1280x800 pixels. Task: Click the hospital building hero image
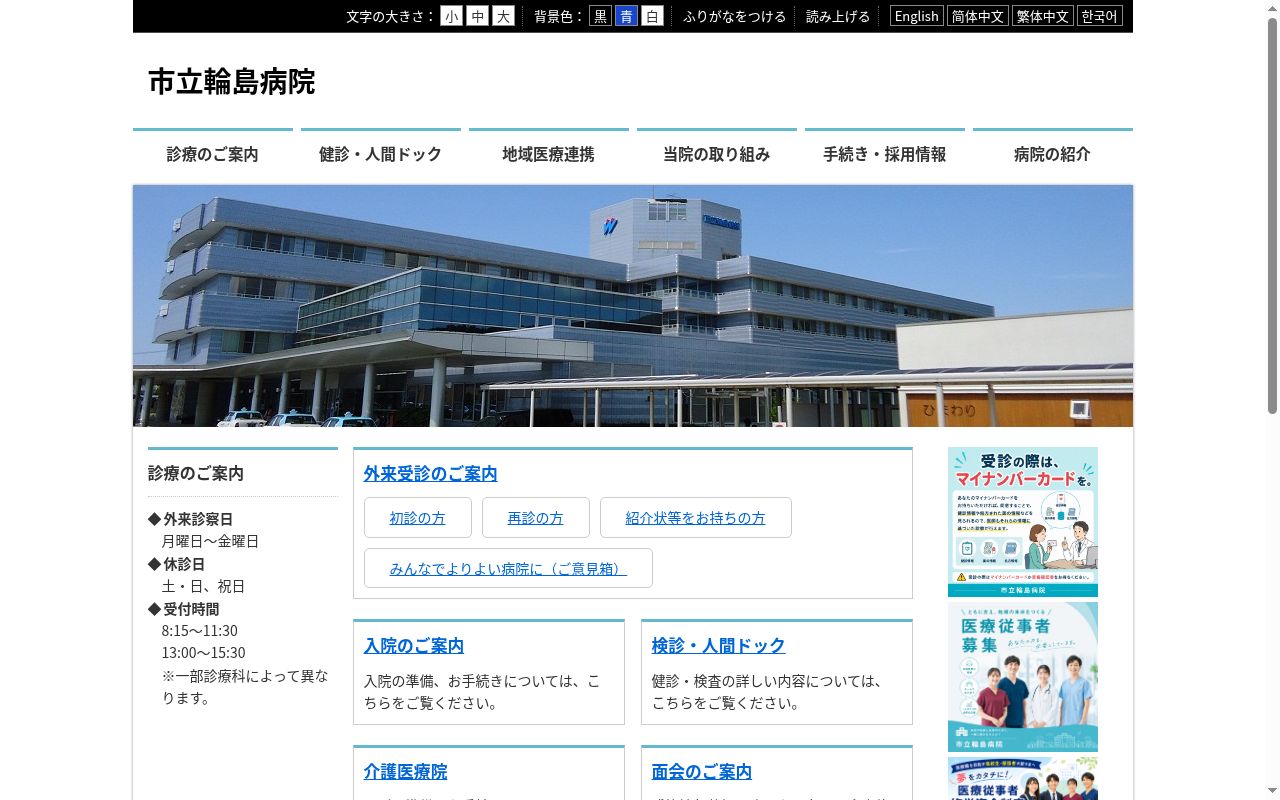point(633,306)
